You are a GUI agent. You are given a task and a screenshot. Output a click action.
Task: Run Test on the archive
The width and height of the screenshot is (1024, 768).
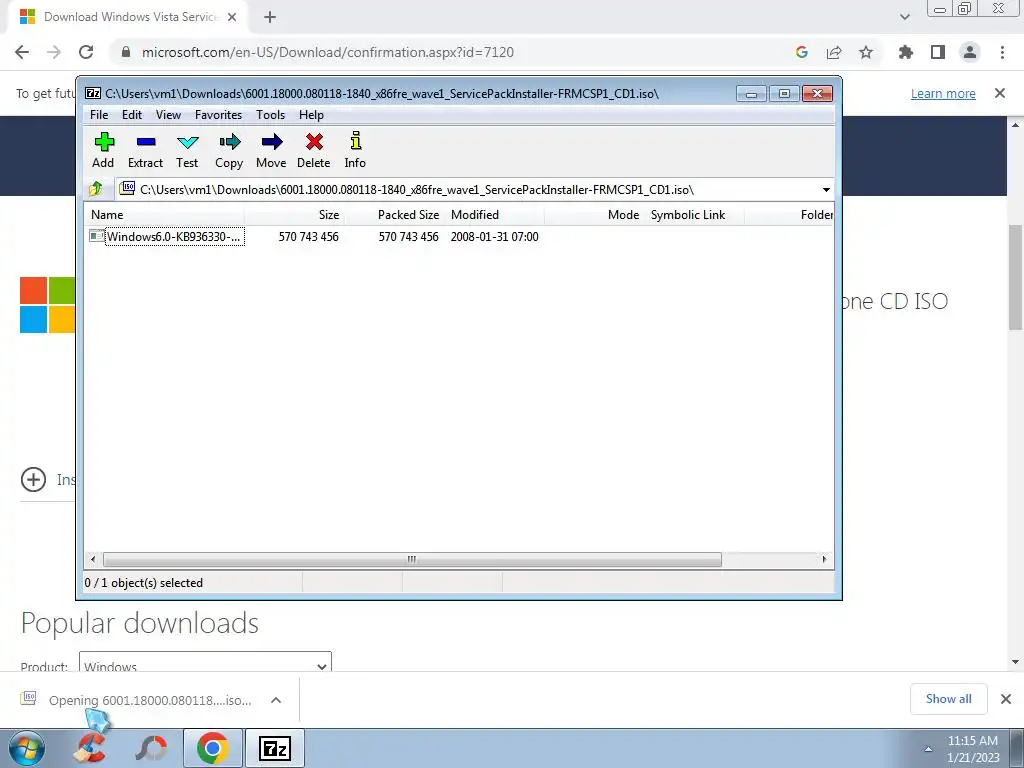click(187, 142)
